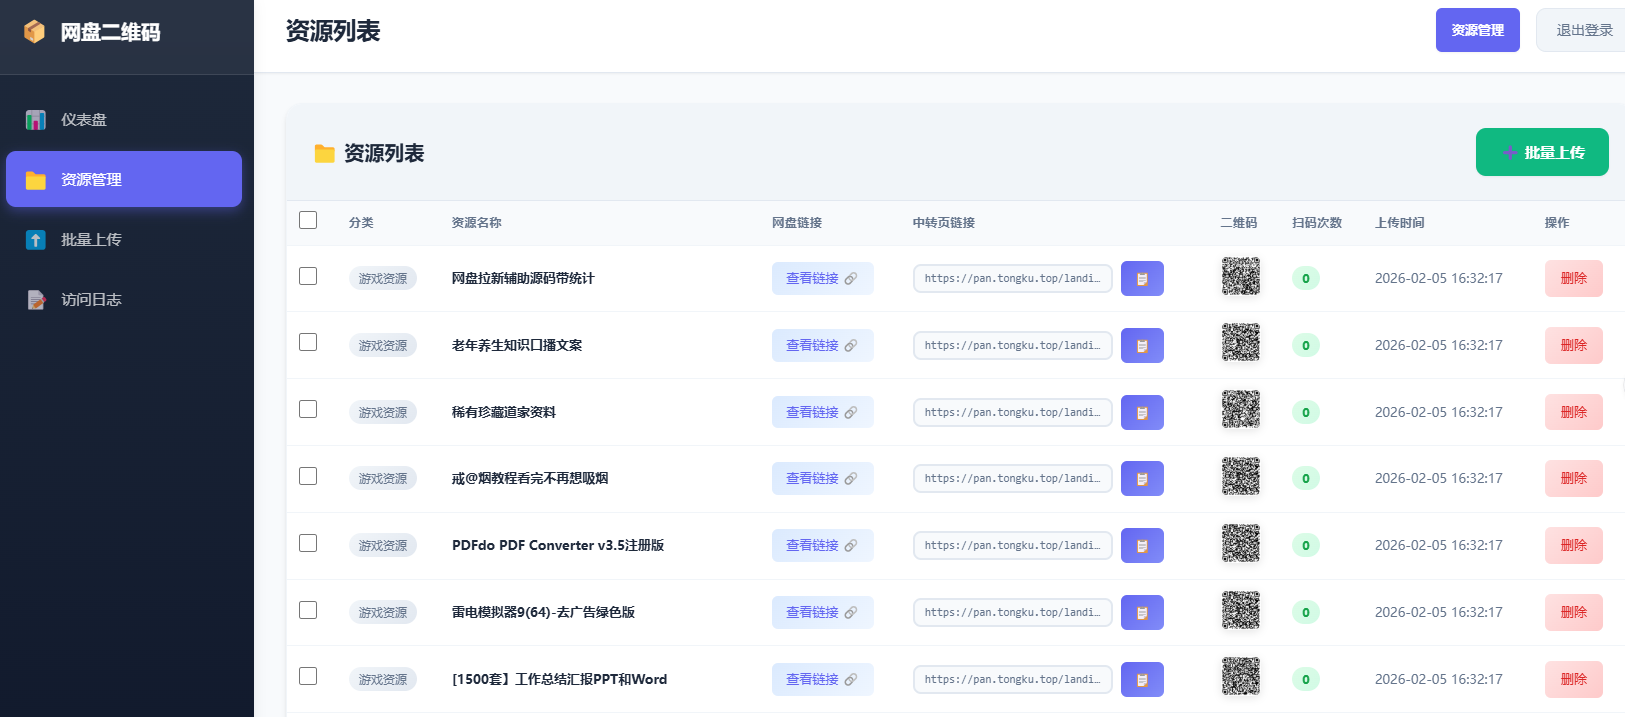Copy landing link for 戒@烟教程看完不再想吸烟
This screenshot has height=717, width=1625.
pos(1142,478)
